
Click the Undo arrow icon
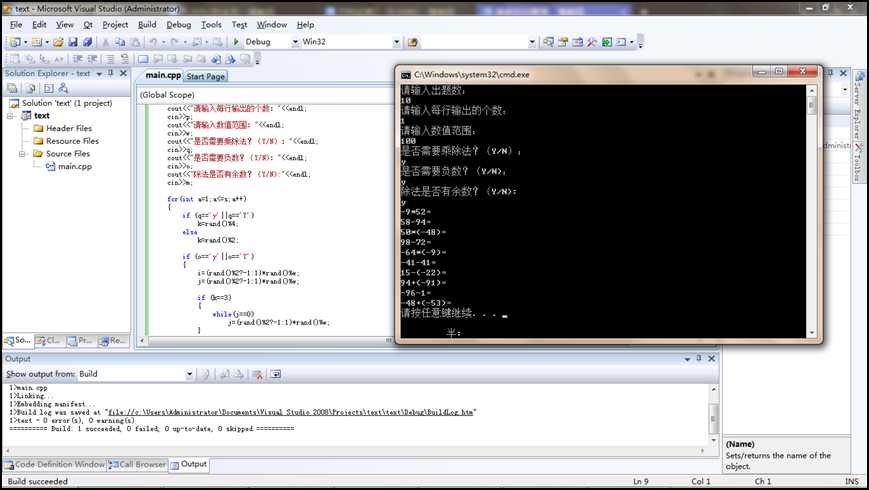click(x=153, y=42)
